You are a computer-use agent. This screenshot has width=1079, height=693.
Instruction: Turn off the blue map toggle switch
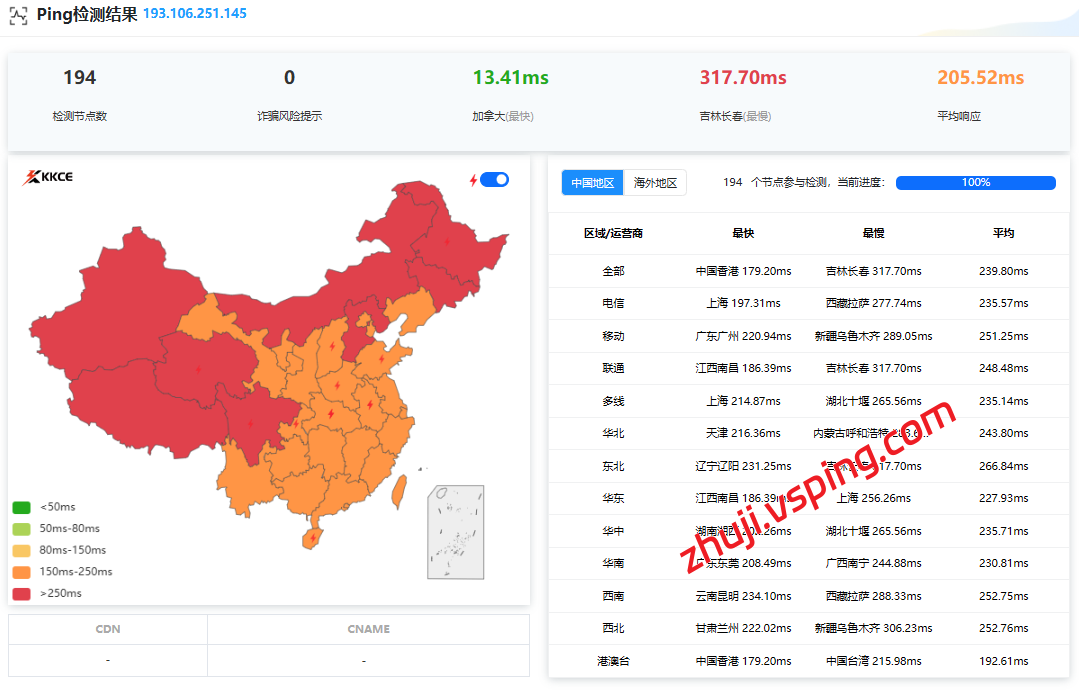point(494,180)
